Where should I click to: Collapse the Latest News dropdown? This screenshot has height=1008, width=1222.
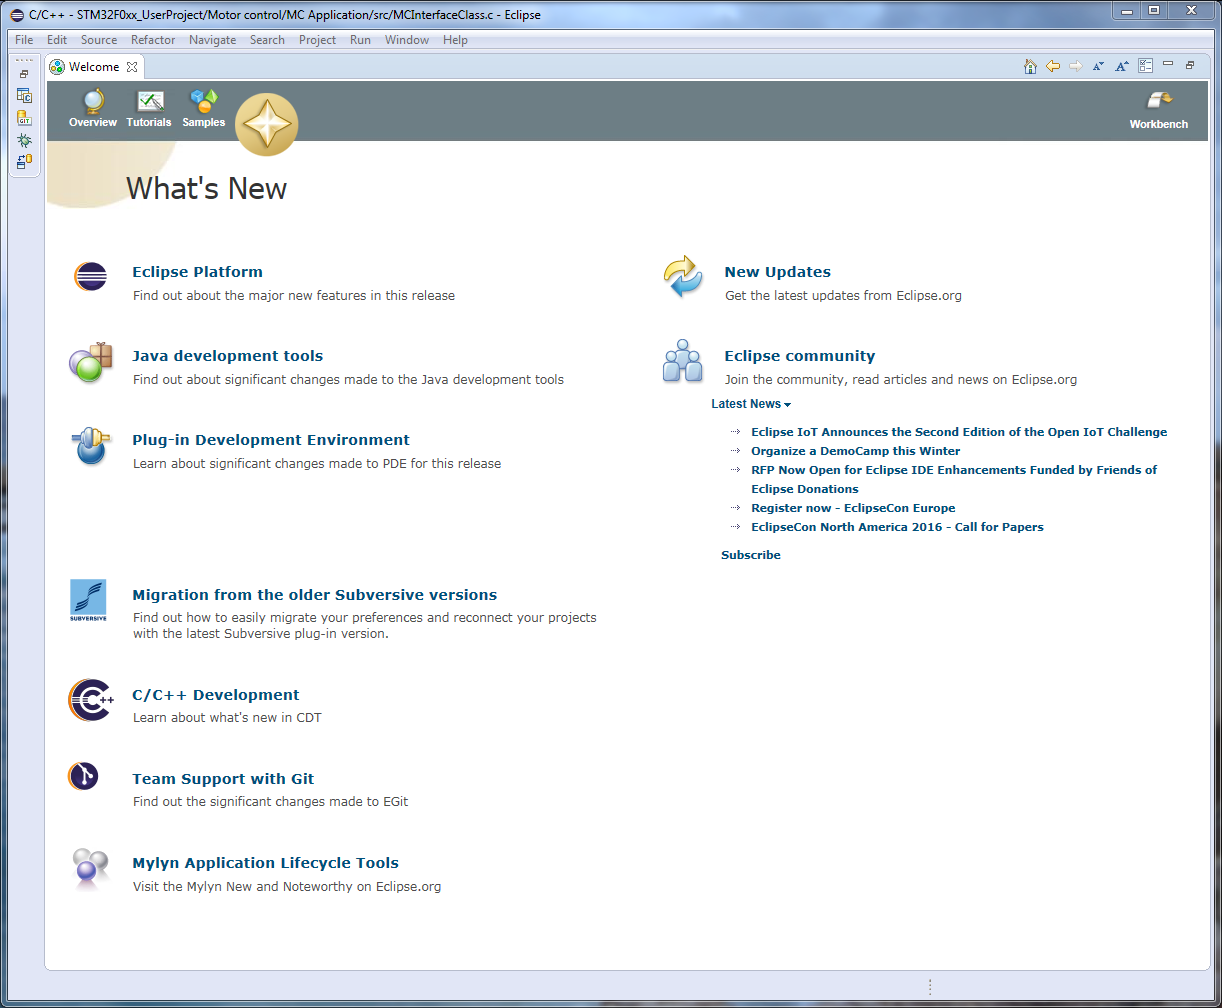point(751,404)
